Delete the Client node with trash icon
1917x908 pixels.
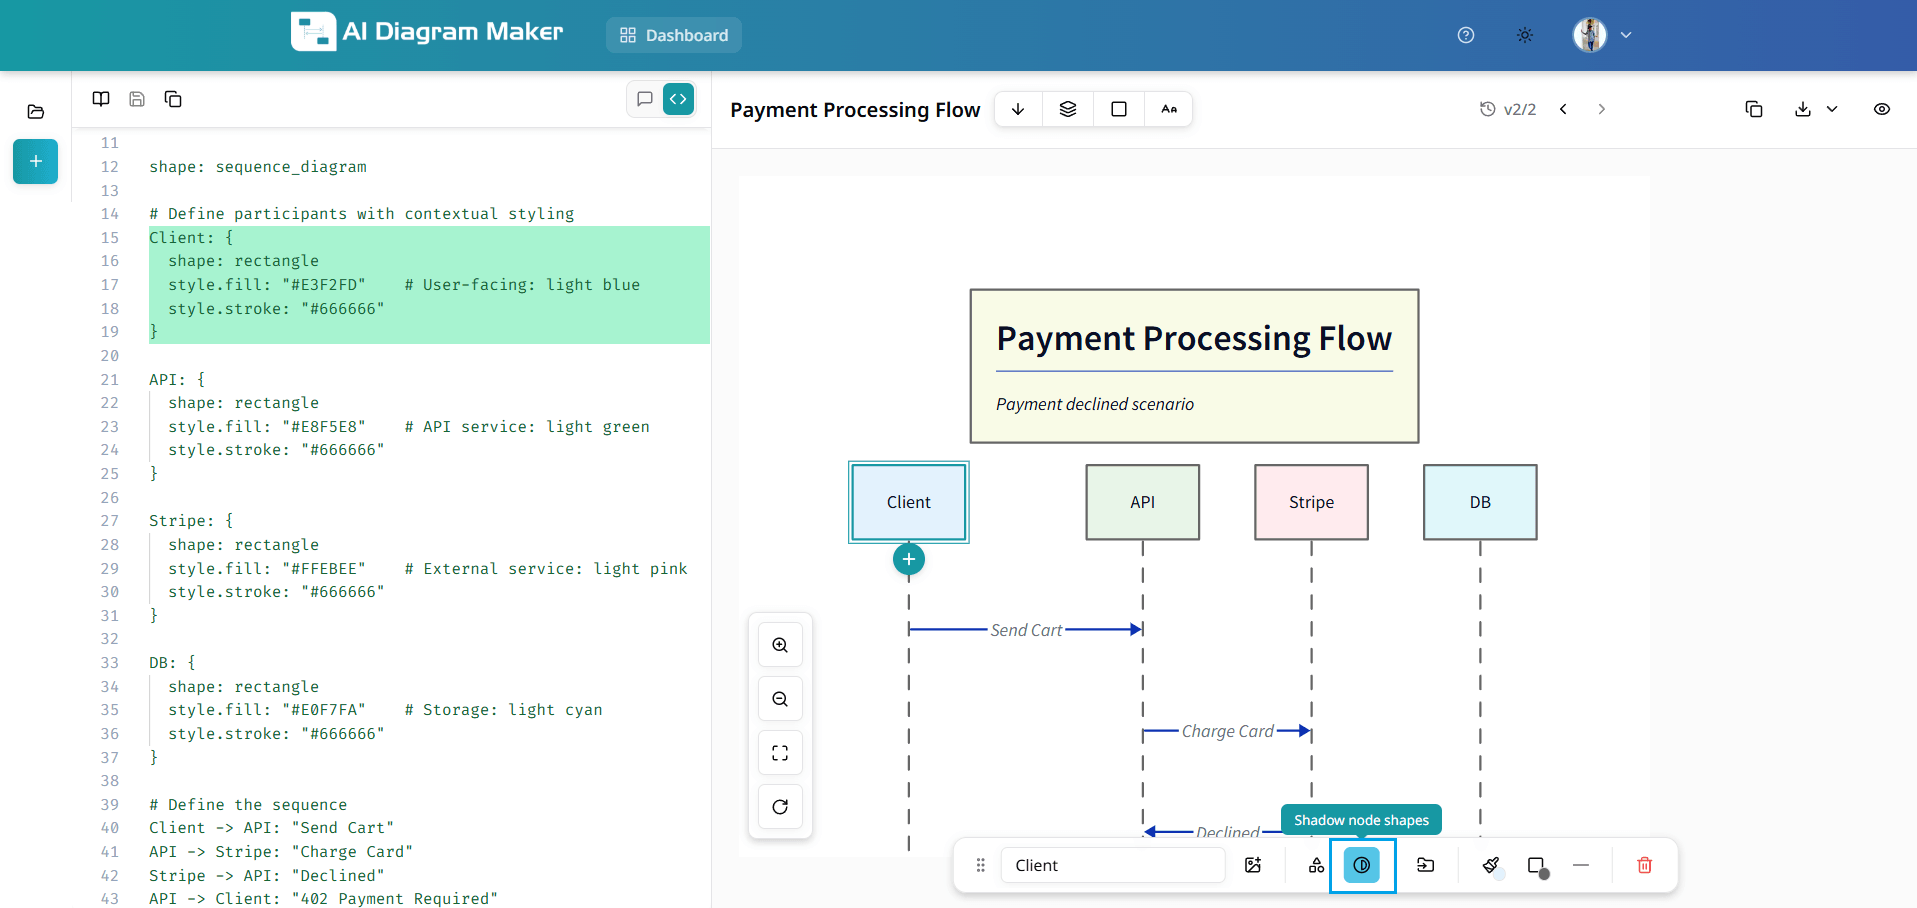(1644, 865)
